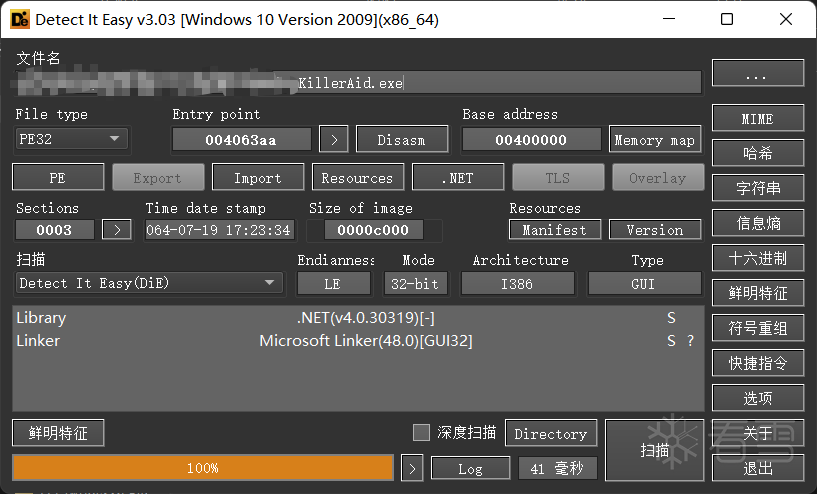Click the entry point value 004063aa
Image resolution: width=817 pixels, height=494 pixels.
pyautogui.click(x=241, y=140)
